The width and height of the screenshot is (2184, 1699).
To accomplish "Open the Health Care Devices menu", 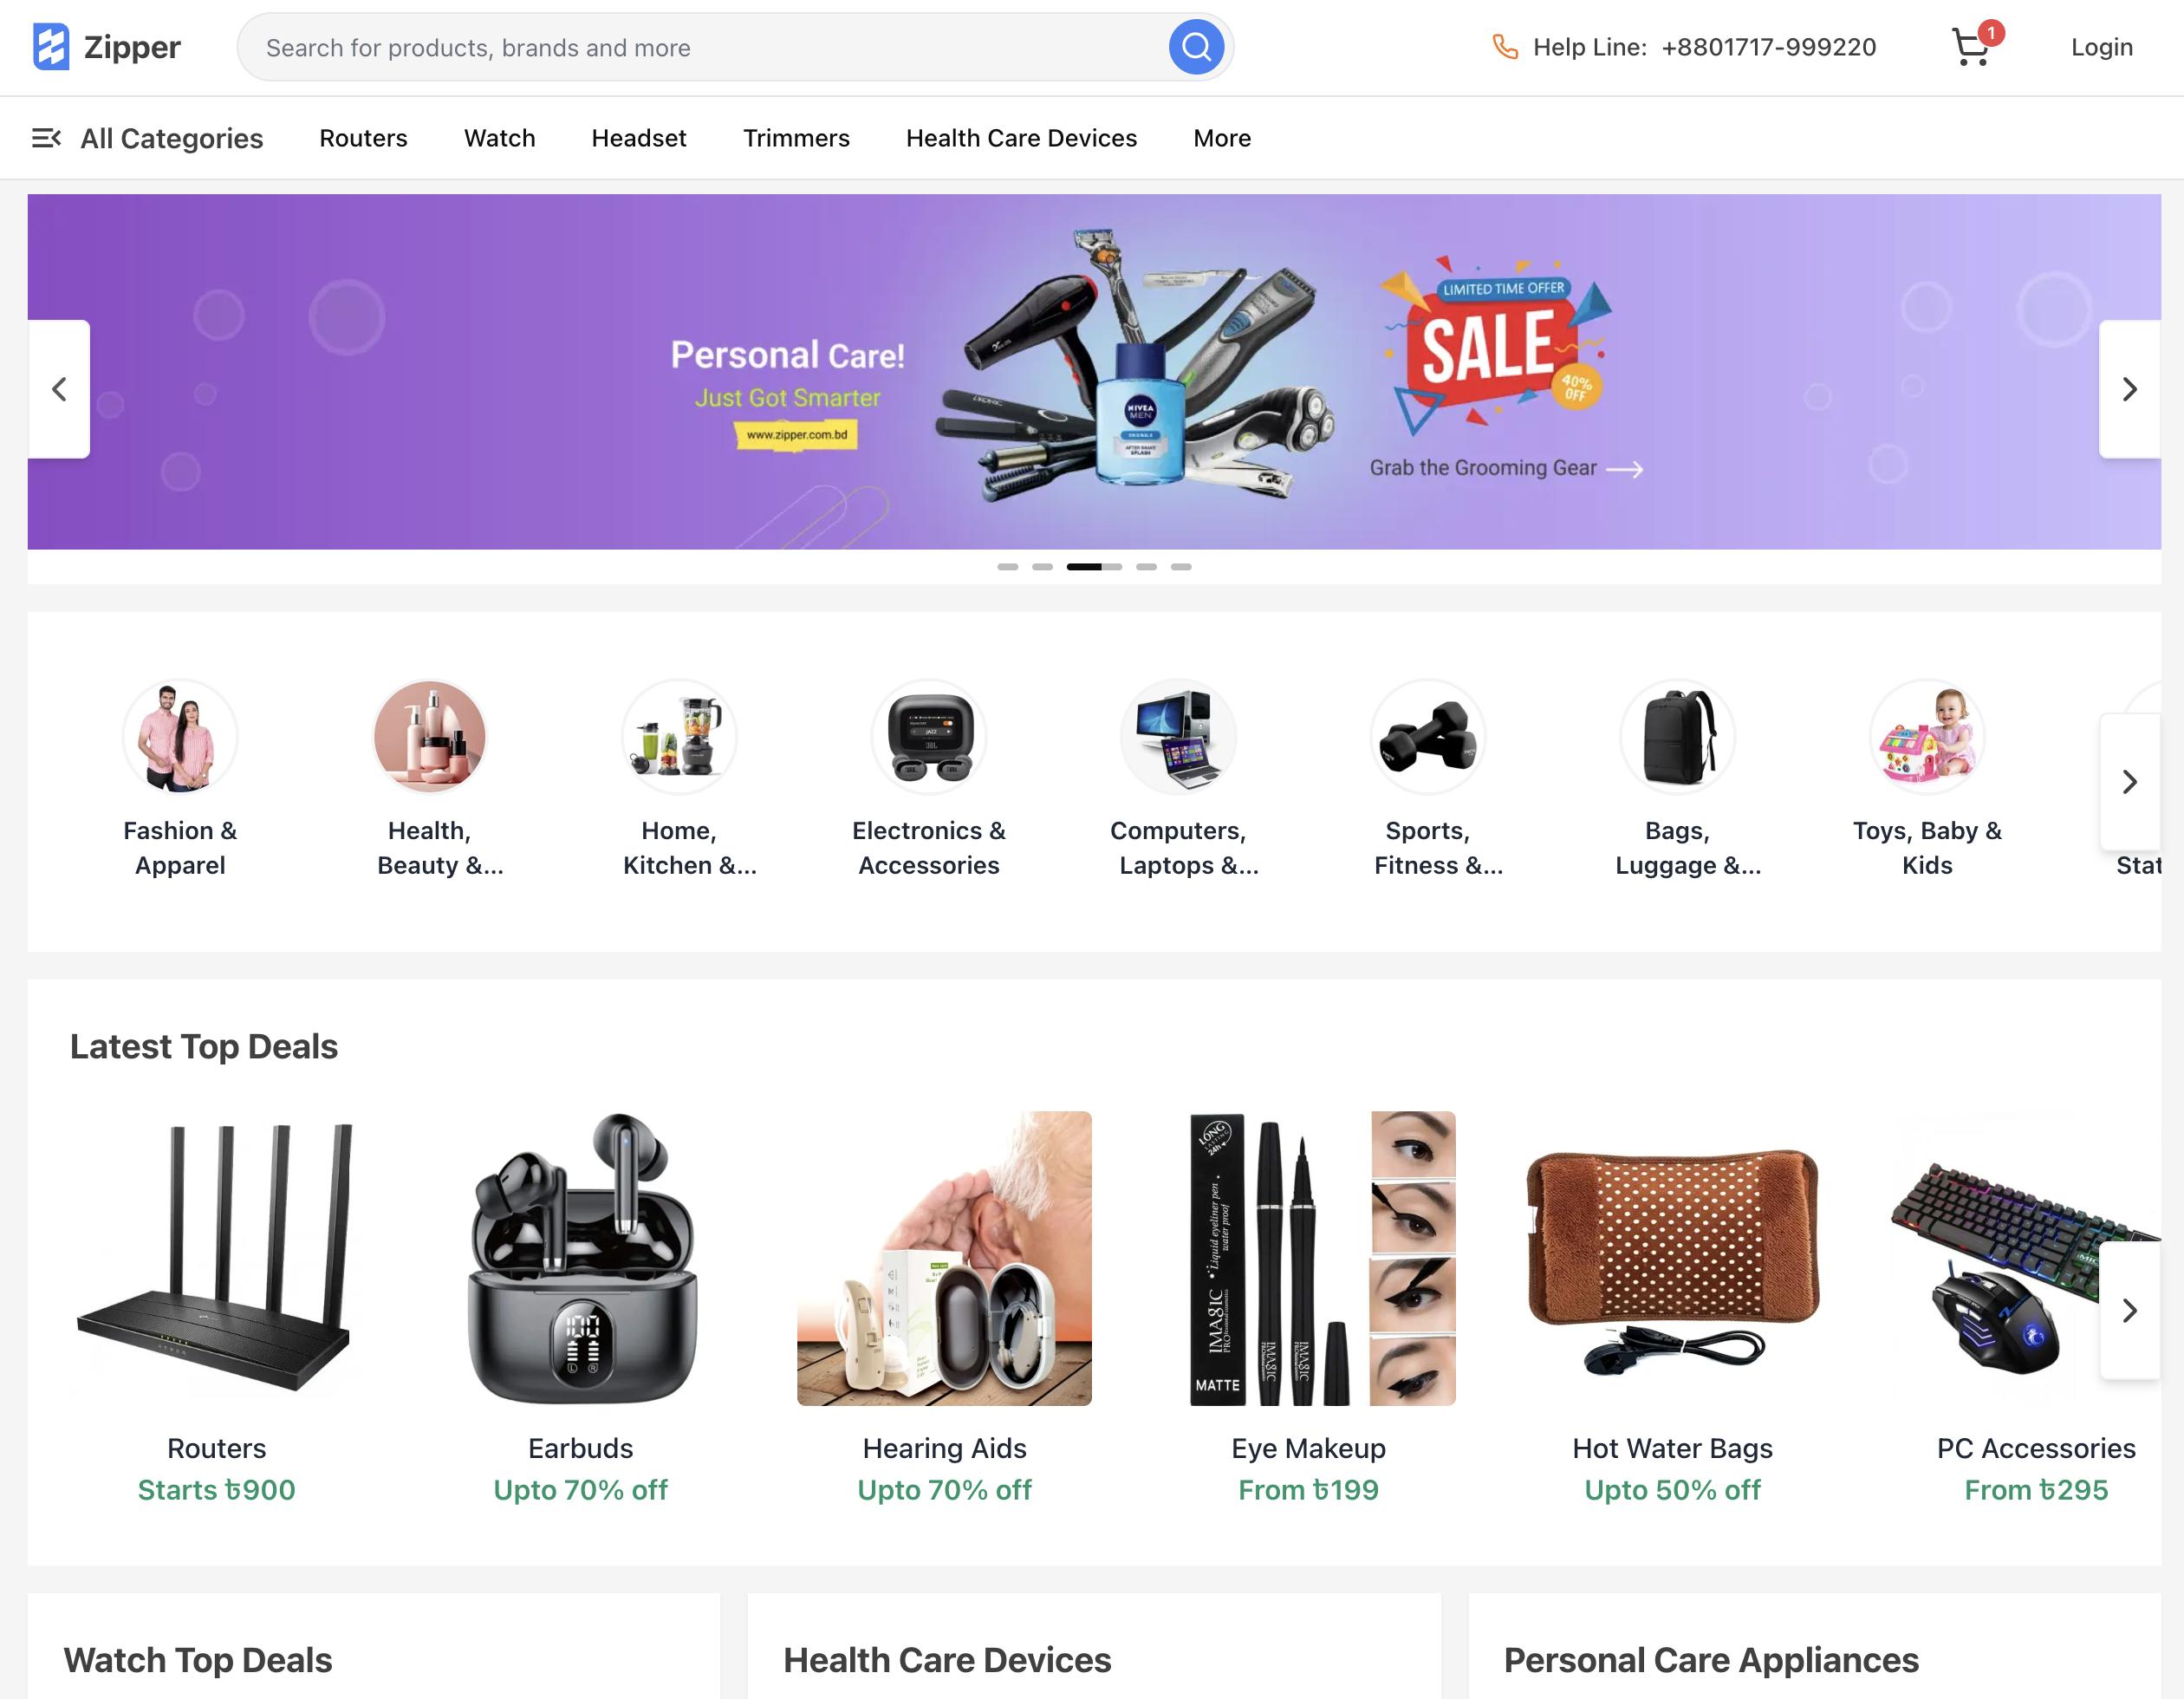I will 1021,138.
